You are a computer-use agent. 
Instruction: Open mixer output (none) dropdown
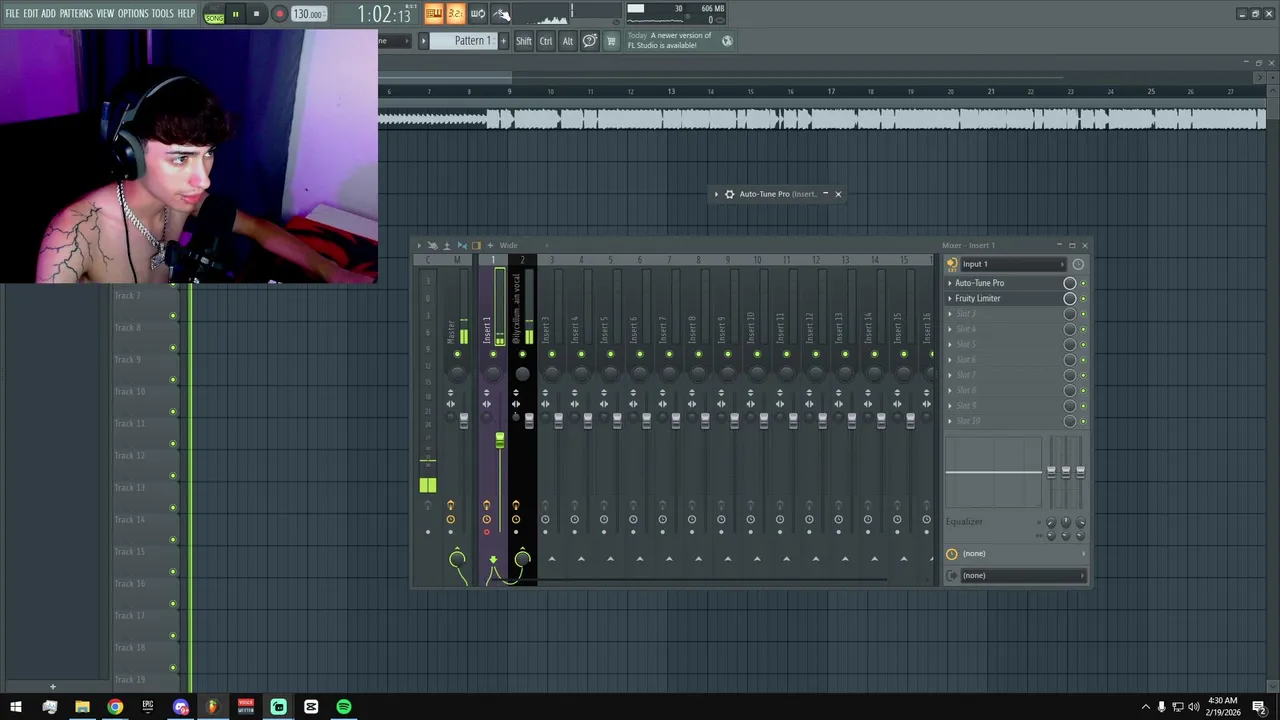point(1024,575)
